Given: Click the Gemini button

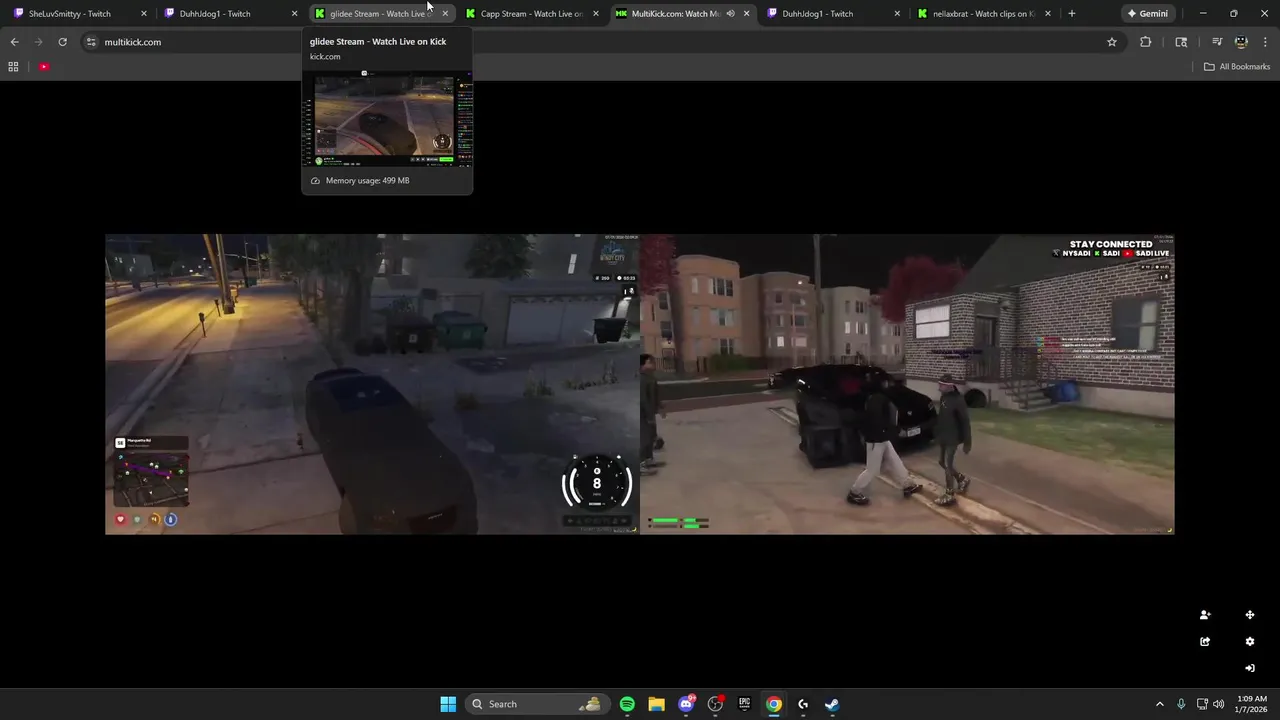Looking at the screenshot, I should [1148, 14].
